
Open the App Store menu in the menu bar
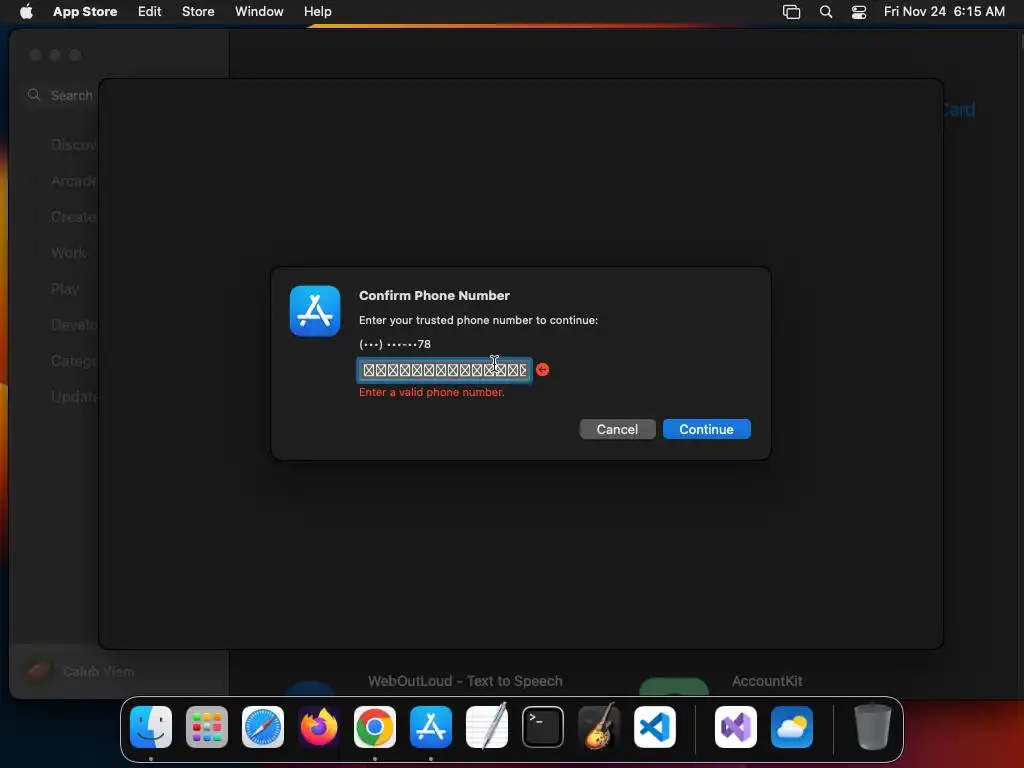tap(85, 11)
